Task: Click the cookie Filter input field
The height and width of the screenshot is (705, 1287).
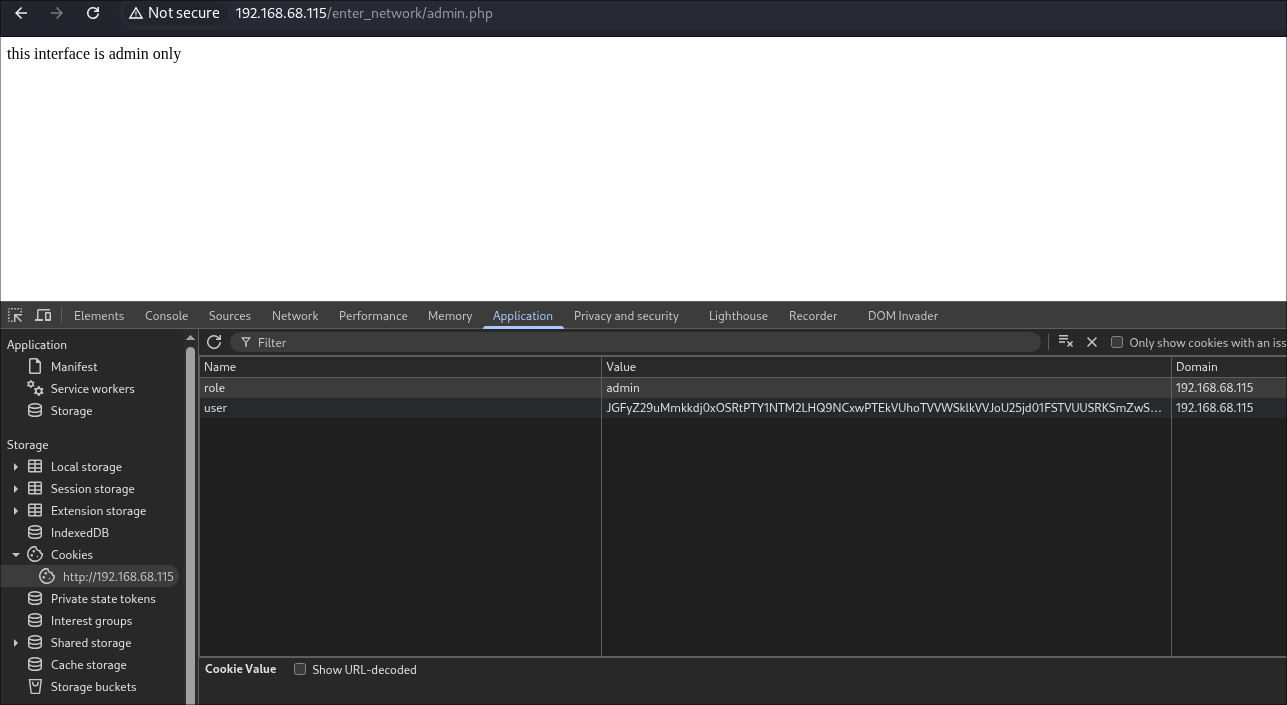Action: 640,342
